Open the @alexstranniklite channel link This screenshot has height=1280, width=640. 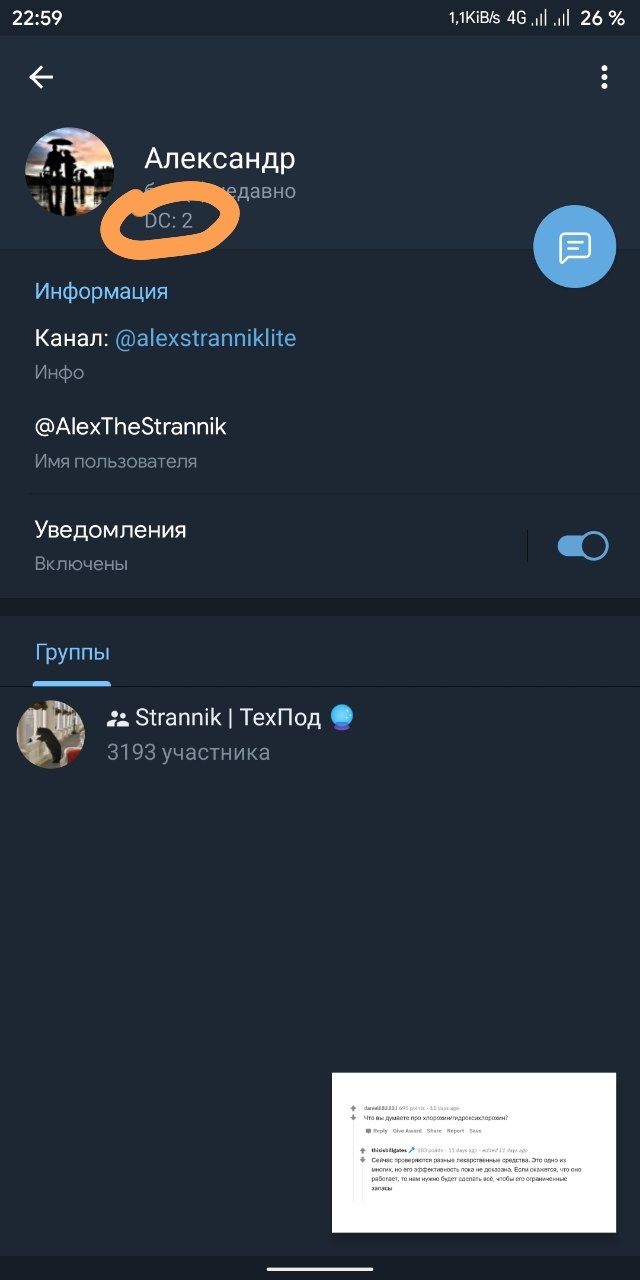pyautogui.click(x=206, y=338)
